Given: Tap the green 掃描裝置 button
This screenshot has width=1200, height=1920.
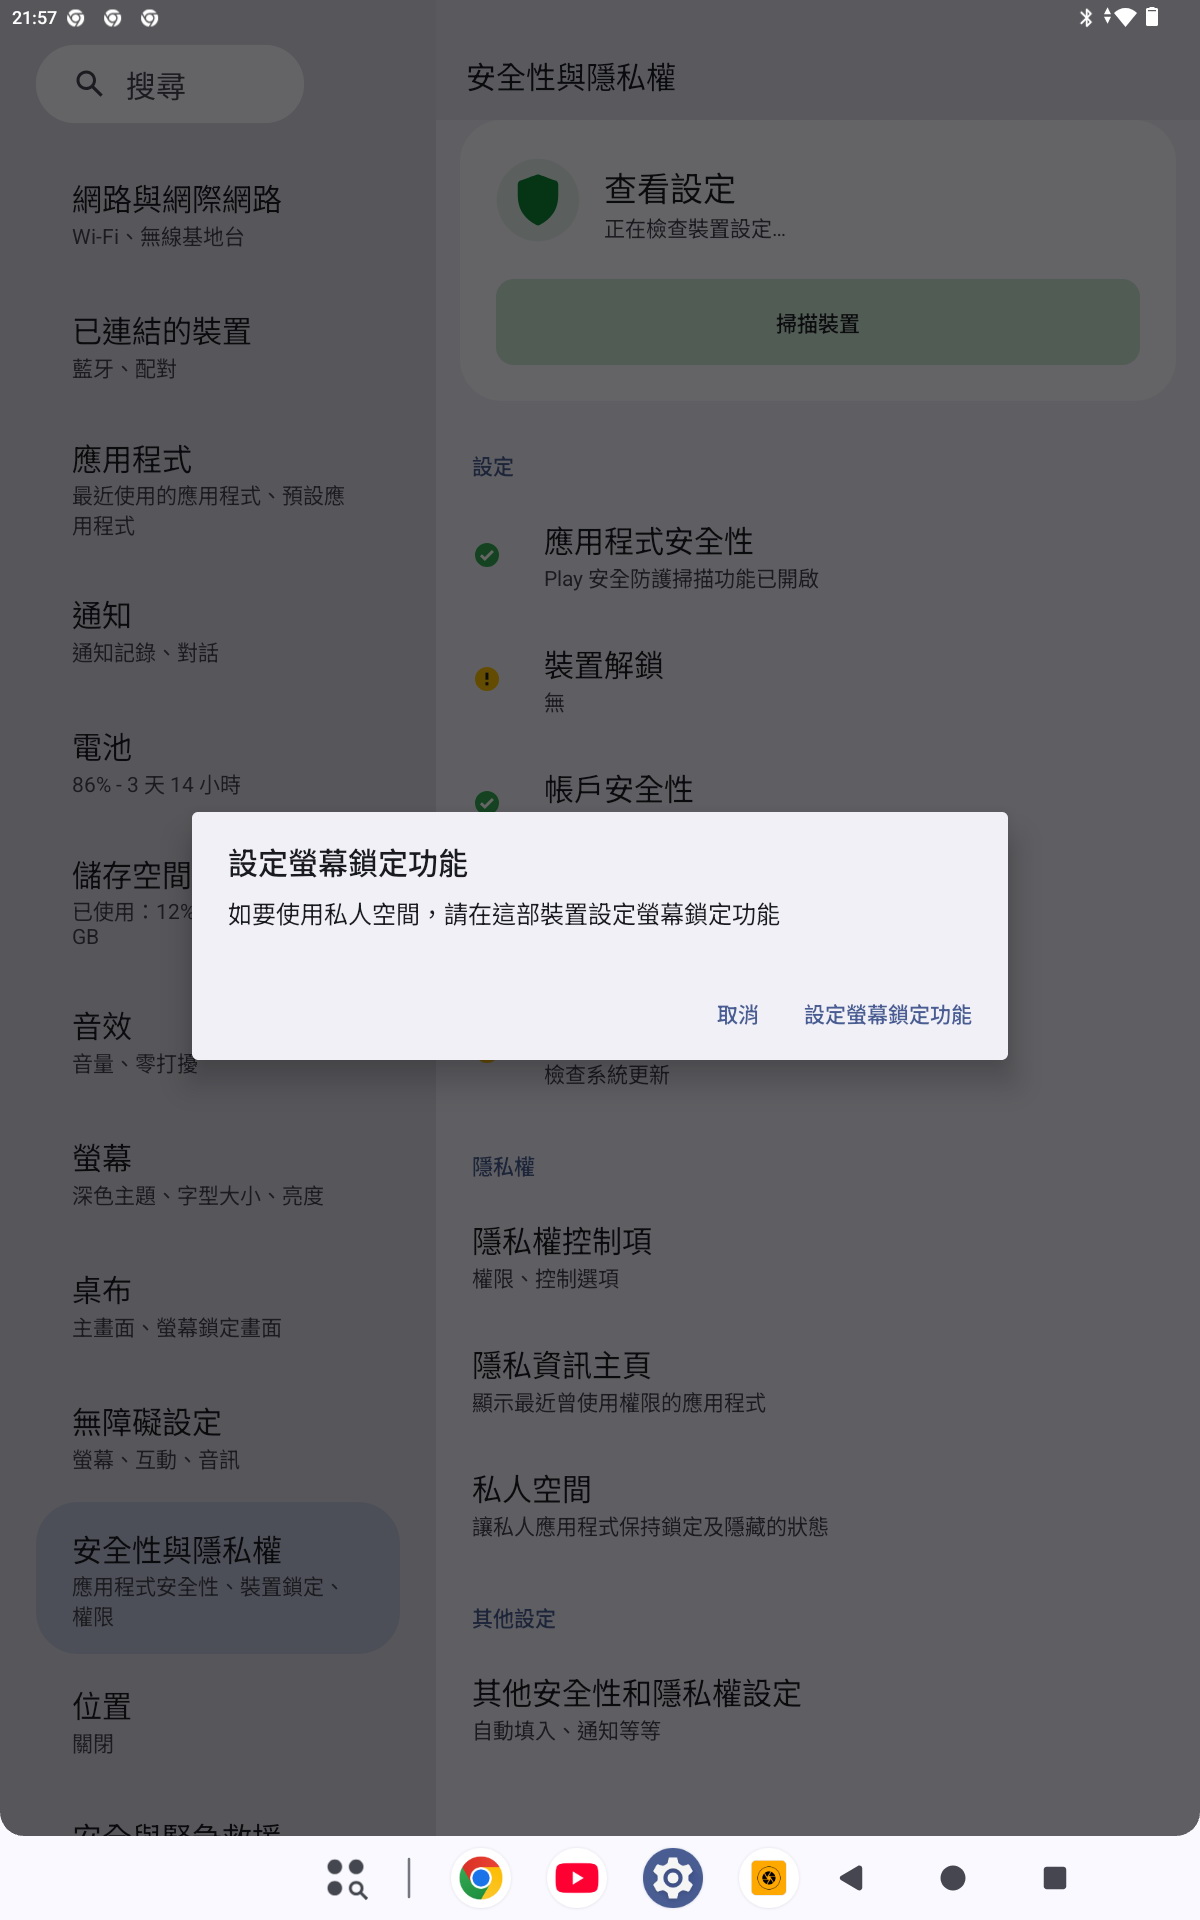Looking at the screenshot, I should pyautogui.click(x=818, y=322).
